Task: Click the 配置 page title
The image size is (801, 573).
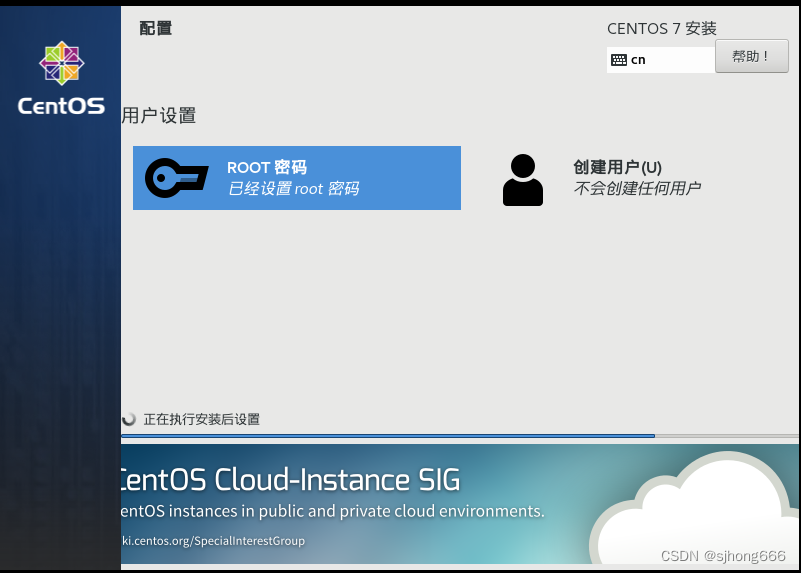Action: (156, 28)
